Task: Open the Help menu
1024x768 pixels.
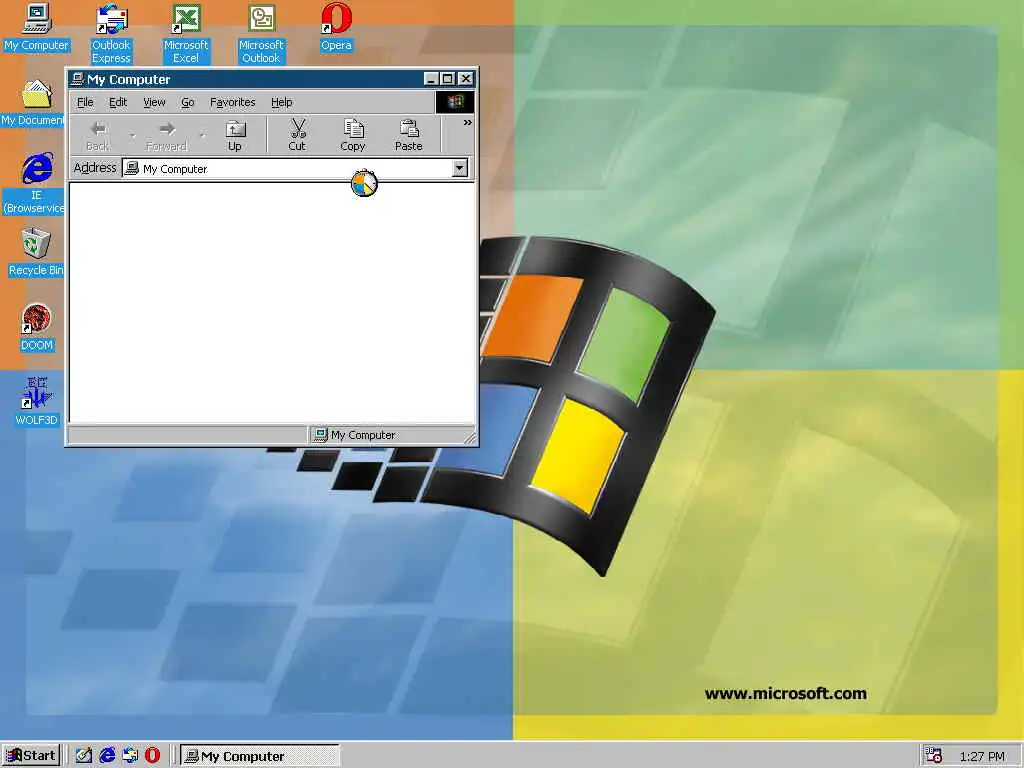Action: tap(281, 102)
